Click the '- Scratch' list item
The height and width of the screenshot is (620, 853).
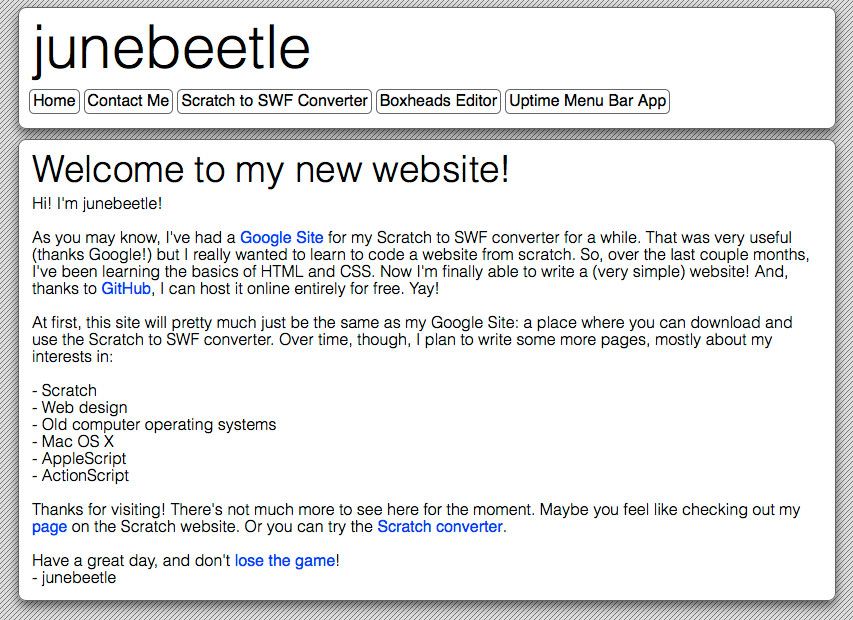click(x=65, y=390)
